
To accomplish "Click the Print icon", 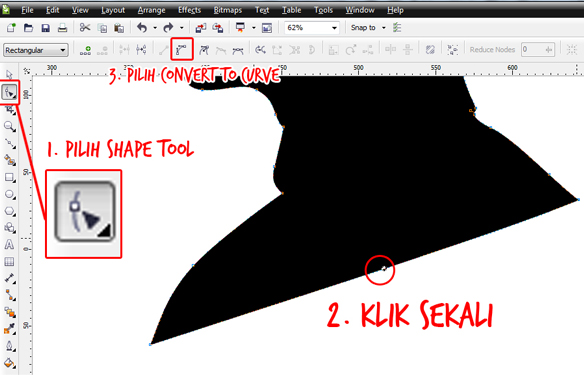I will 63,28.
